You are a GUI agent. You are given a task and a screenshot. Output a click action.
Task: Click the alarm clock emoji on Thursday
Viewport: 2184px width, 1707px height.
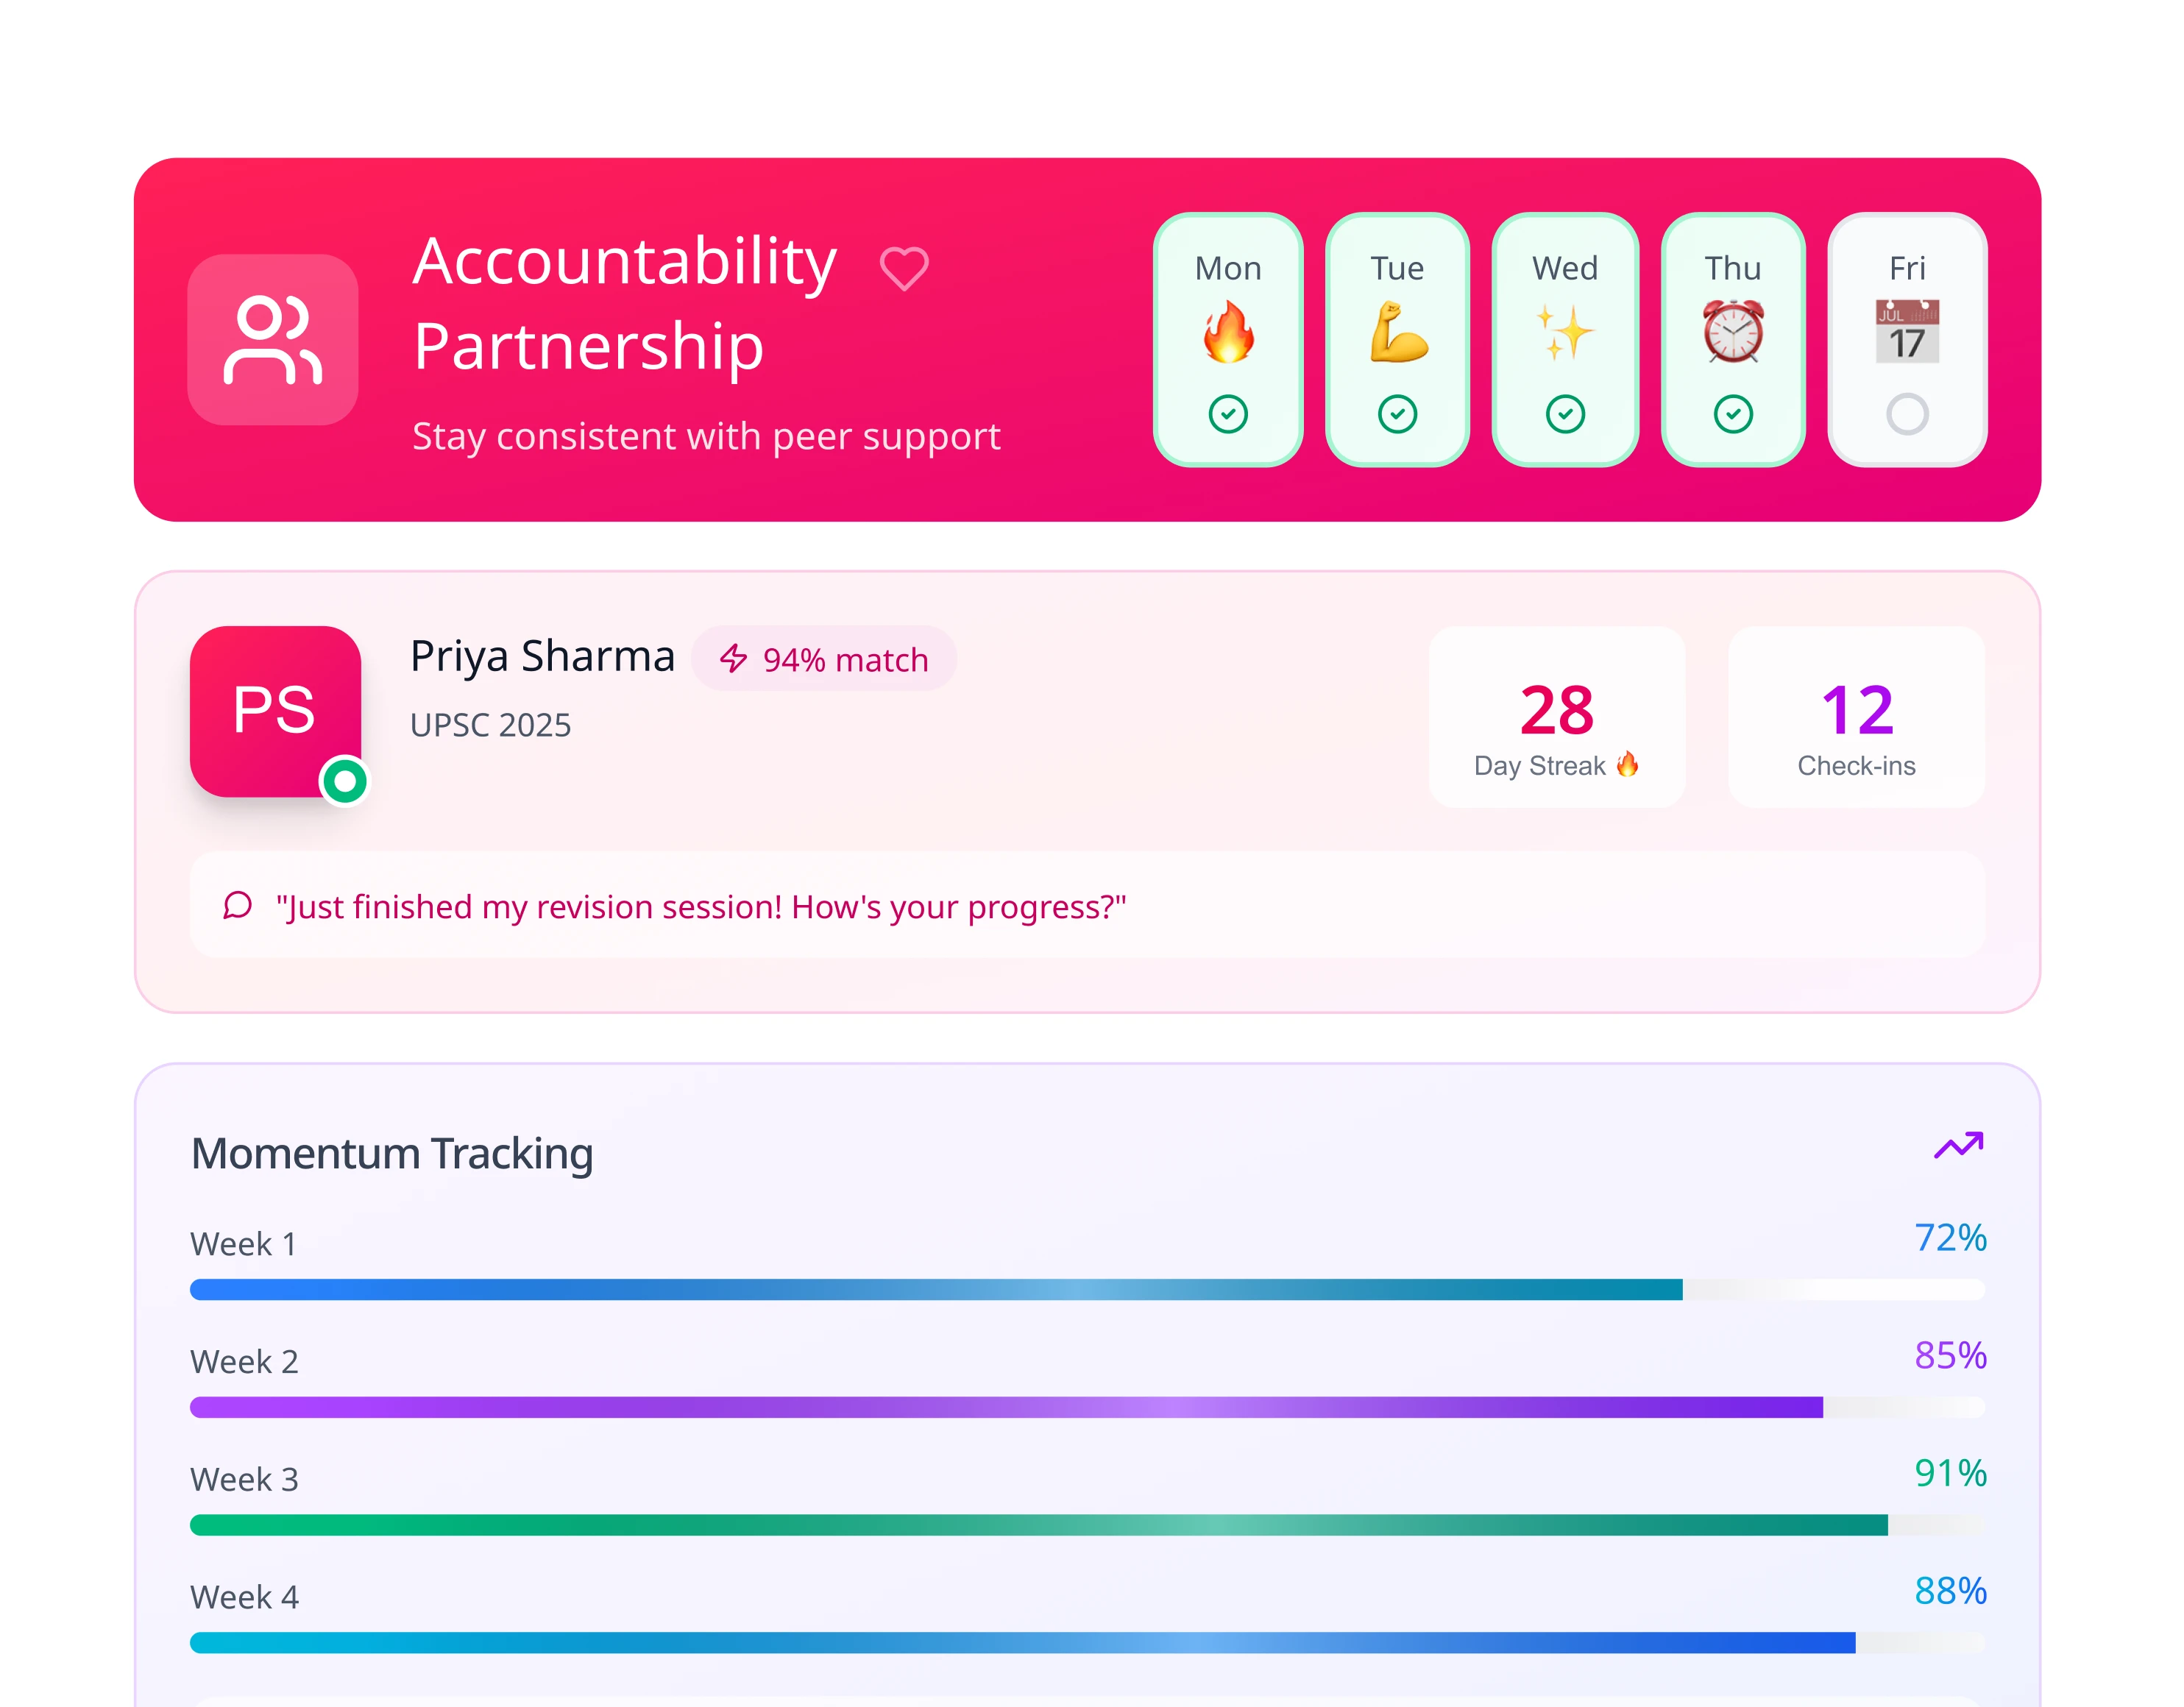tap(1733, 332)
